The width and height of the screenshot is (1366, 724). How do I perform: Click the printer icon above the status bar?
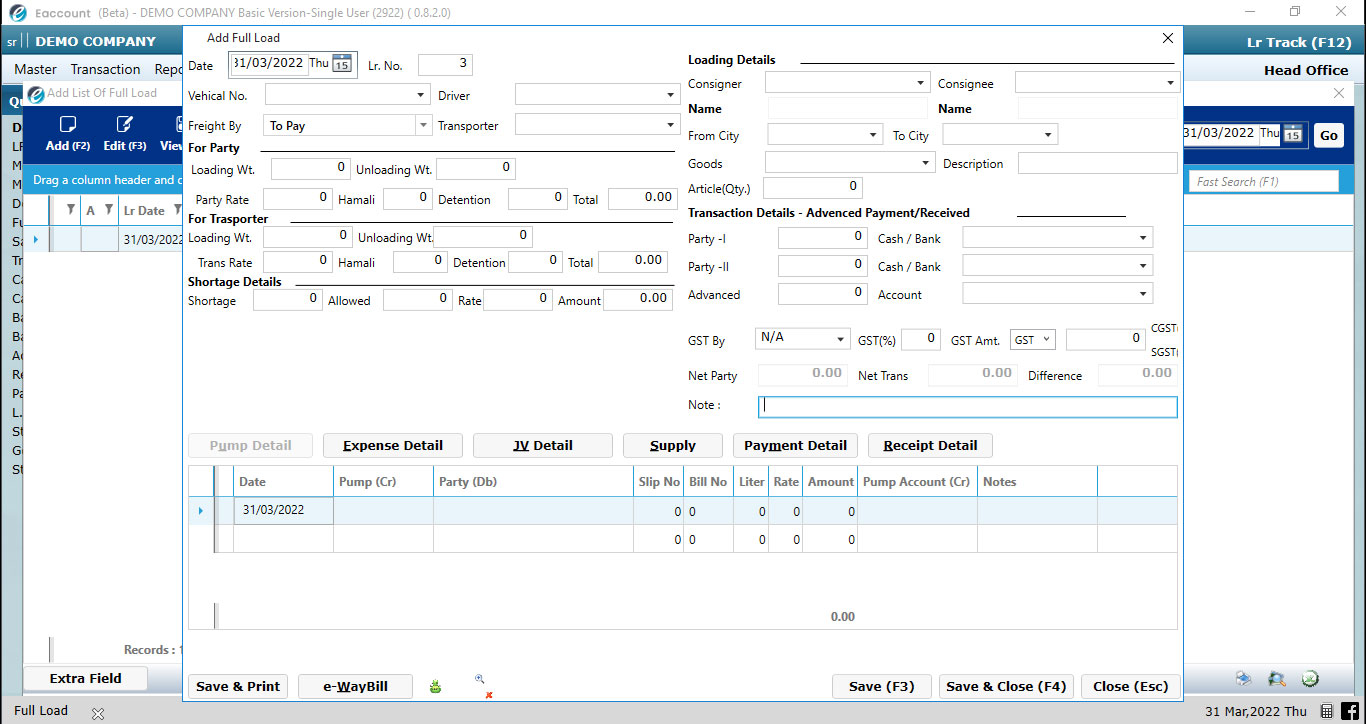(1243, 678)
